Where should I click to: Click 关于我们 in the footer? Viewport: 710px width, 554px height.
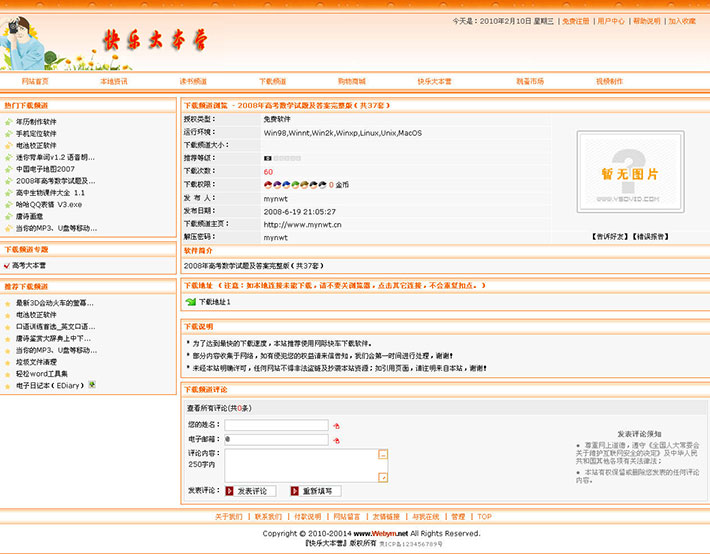[229, 517]
